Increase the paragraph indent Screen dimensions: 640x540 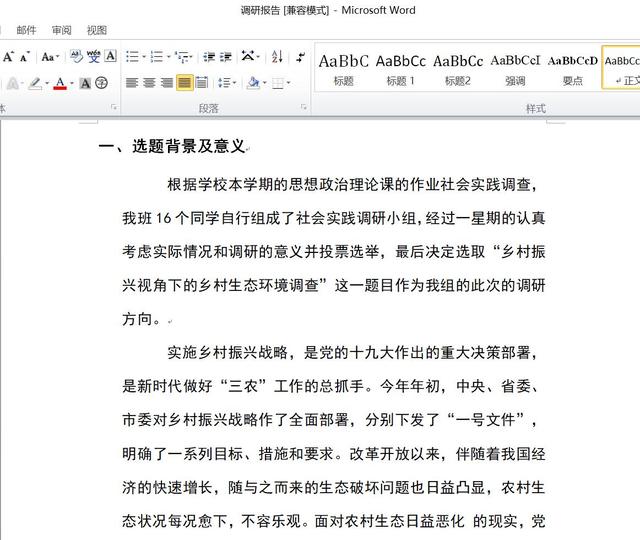226,57
